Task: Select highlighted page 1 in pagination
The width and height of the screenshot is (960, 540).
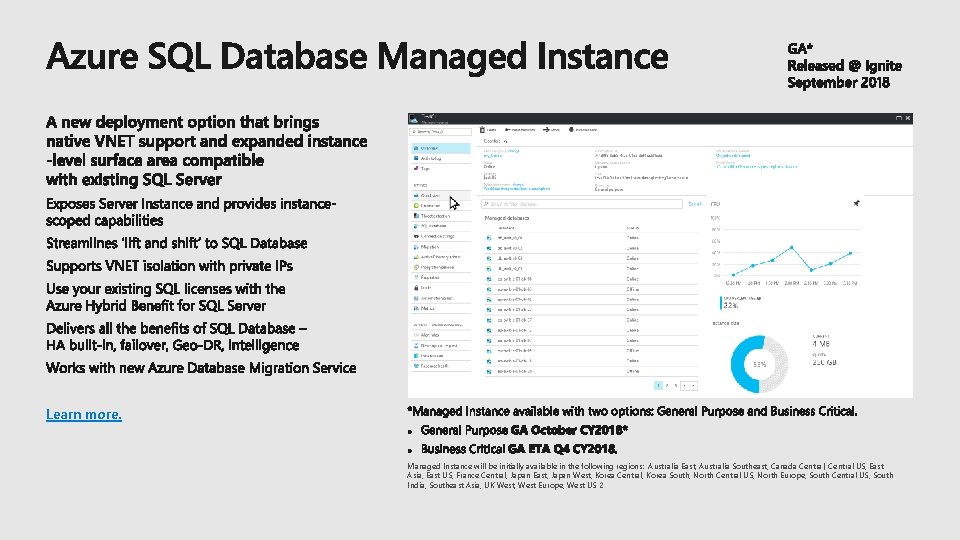Action: point(658,386)
